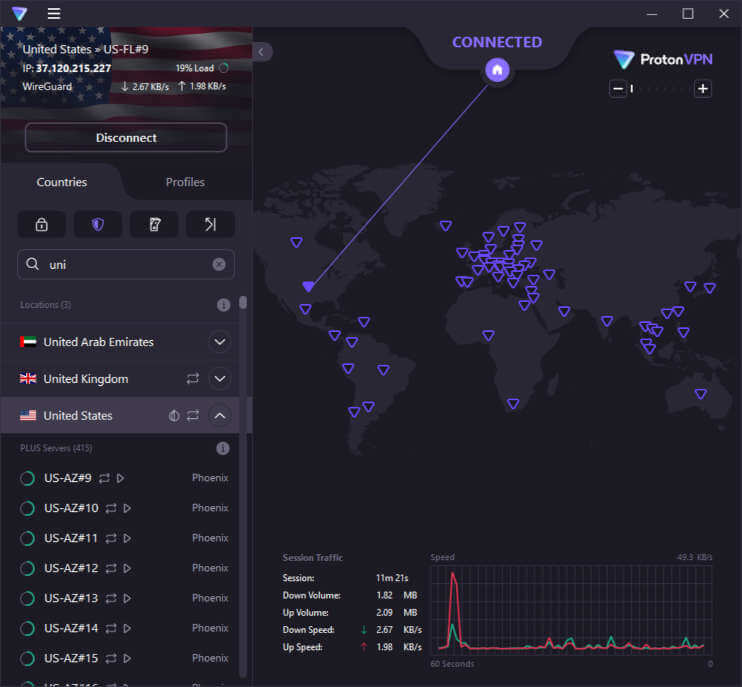Toggle the Secure Core lock feature
Image resolution: width=742 pixels, height=687 pixels.
pos(42,224)
